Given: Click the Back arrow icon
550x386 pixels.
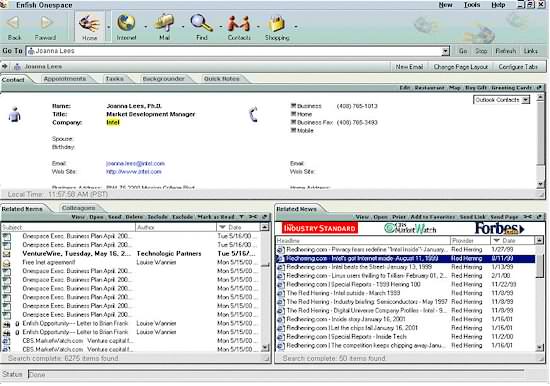Looking at the screenshot, I should coord(13,23).
